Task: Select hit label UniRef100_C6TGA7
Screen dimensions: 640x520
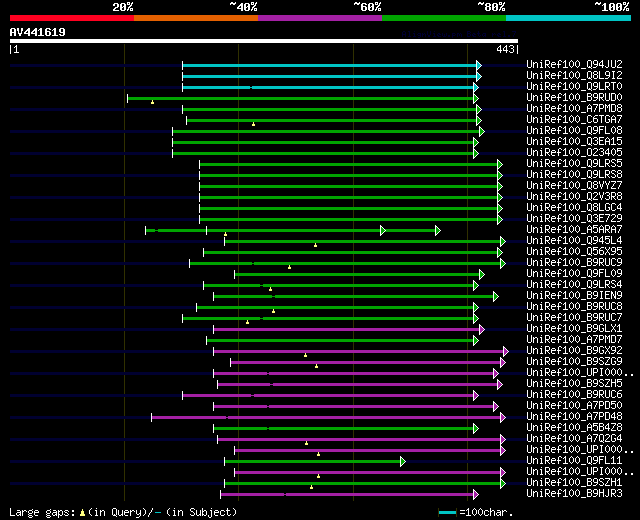Action: (x=574, y=120)
